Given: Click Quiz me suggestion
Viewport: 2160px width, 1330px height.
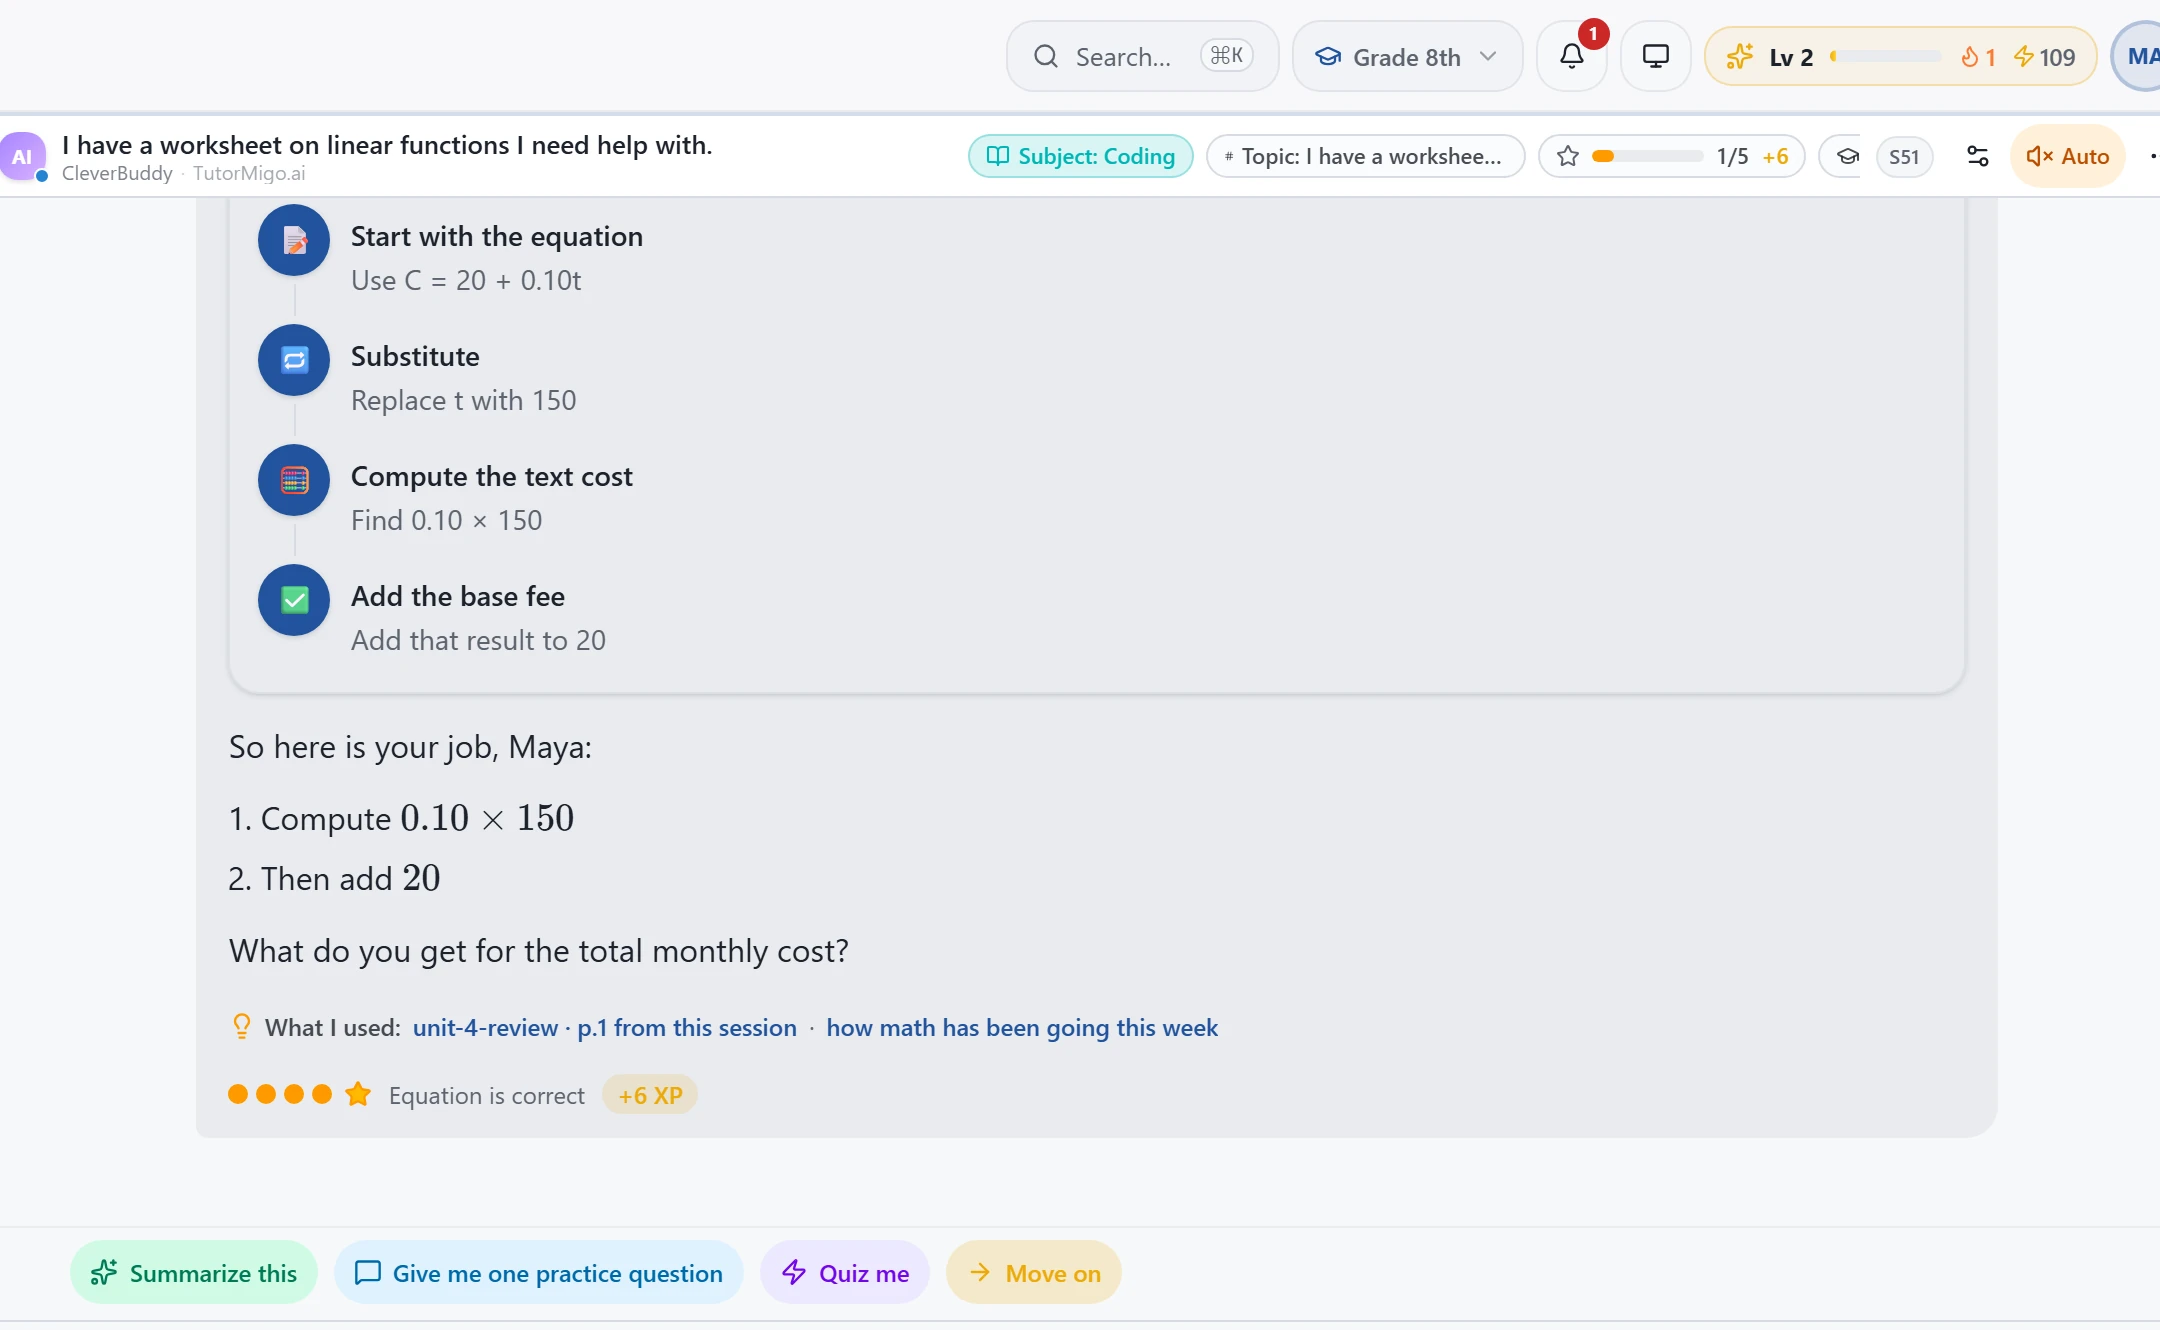Looking at the screenshot, I should click(845, 1272).
